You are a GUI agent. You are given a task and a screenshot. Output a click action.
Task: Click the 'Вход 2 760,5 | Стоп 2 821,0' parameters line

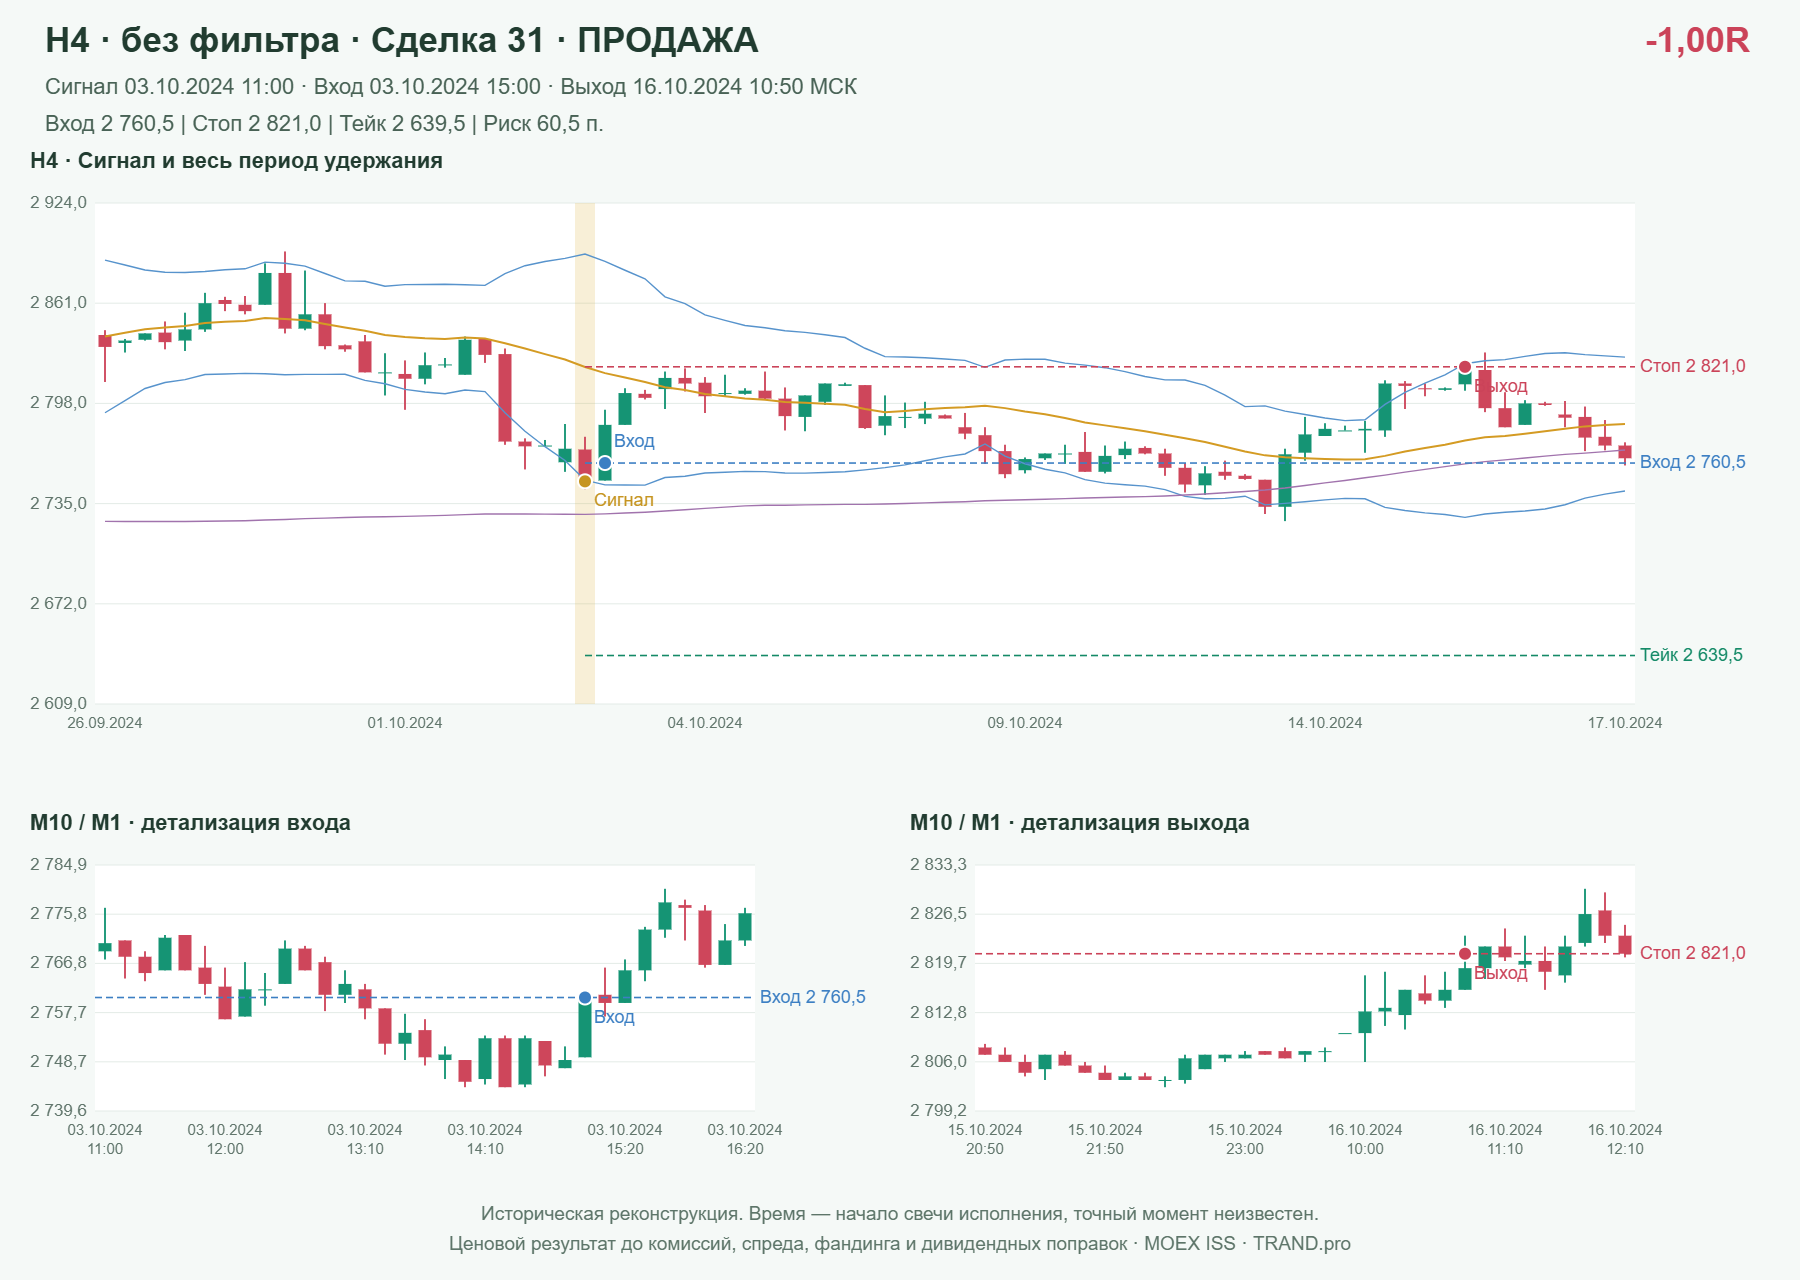coord(324,124)
